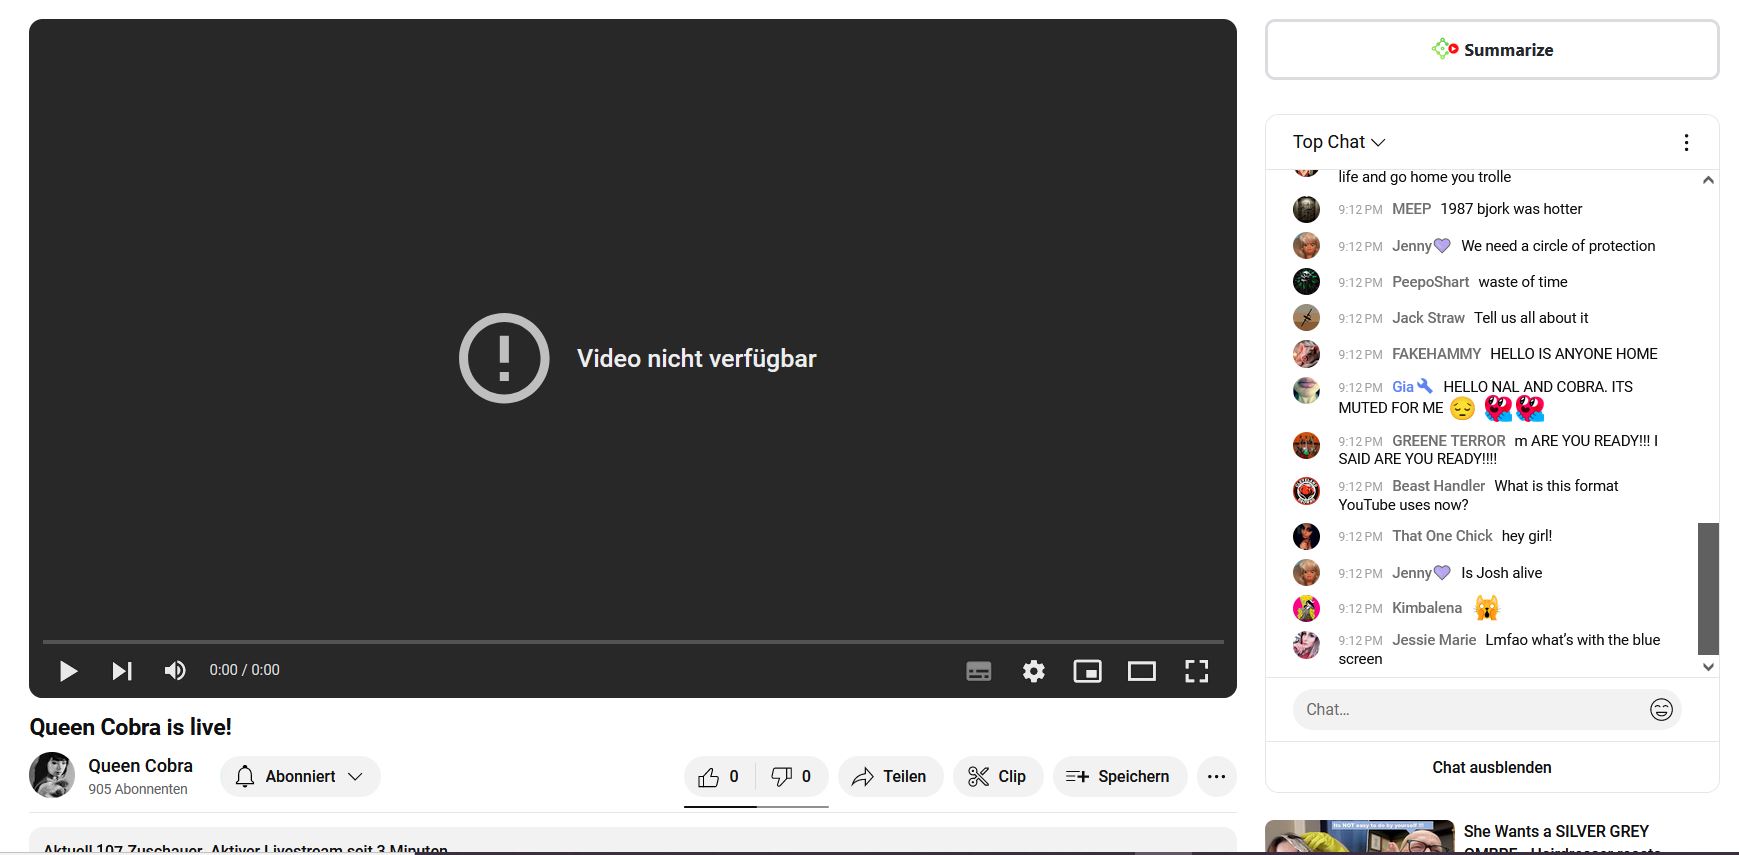Open emoji picker in chat input
Image resolution: width=1739 pixels, height=855 pixels.
(1661, 709)
